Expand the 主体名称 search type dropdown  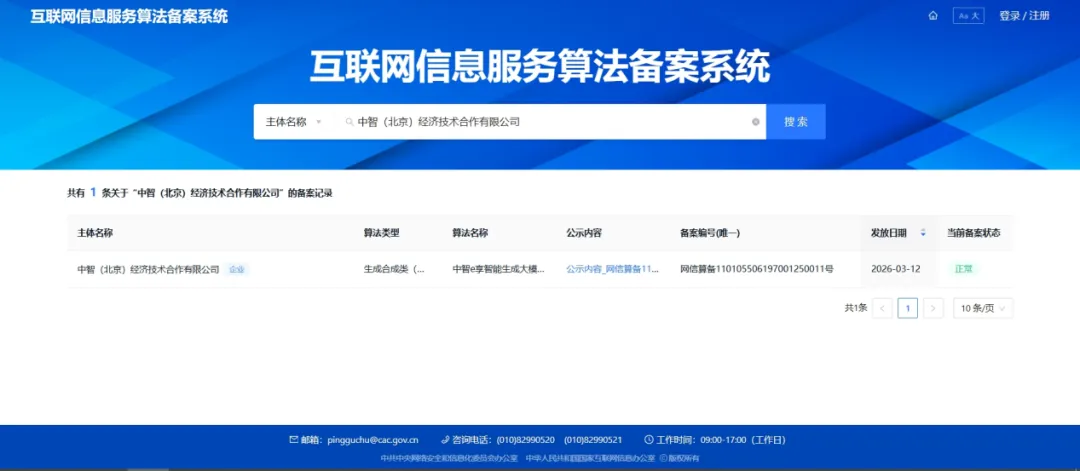[293, 122]
